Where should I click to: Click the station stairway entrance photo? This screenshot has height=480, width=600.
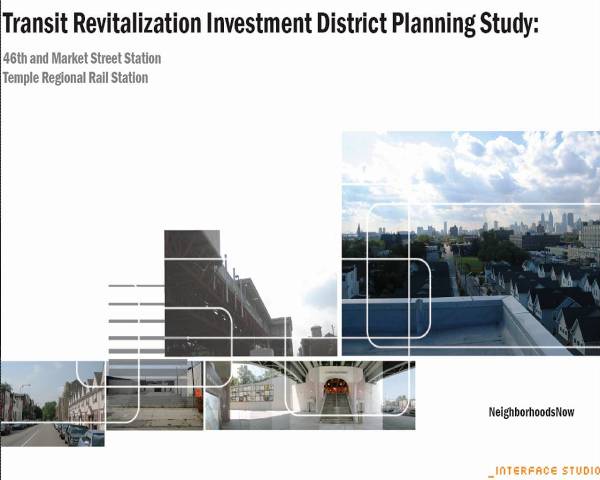tap(310, 395)
